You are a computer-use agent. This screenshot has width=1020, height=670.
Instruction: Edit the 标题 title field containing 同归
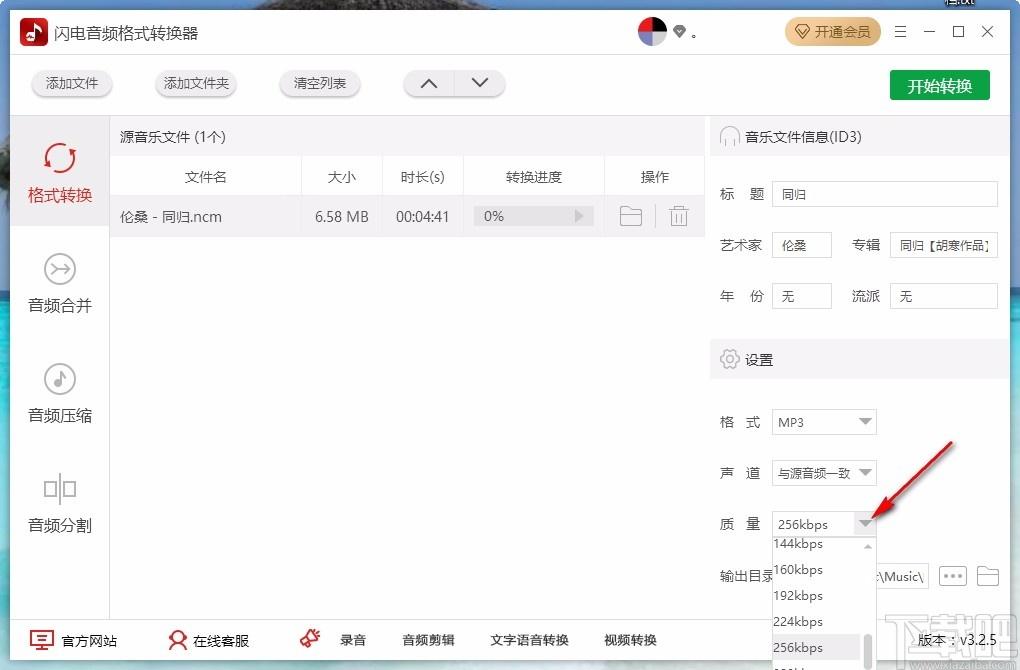tap(885, 194)
